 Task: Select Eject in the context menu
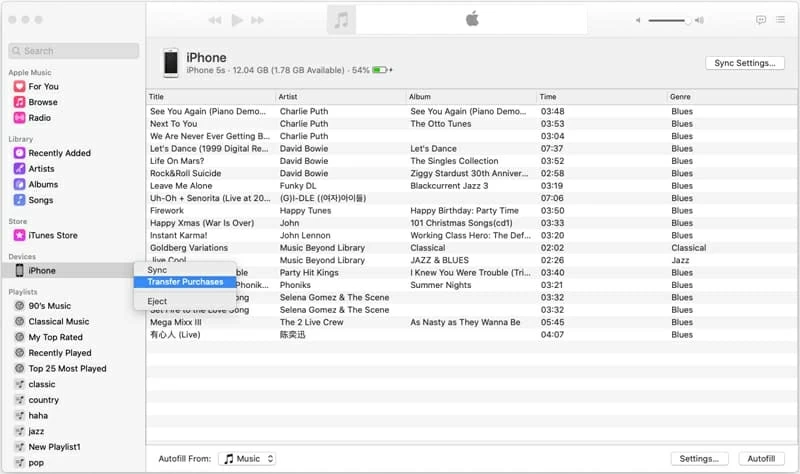tap(157, 301)
